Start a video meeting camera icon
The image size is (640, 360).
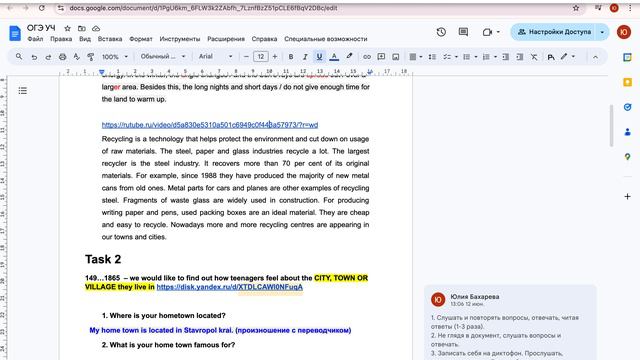pyautogui.click(x=487, y=32)
